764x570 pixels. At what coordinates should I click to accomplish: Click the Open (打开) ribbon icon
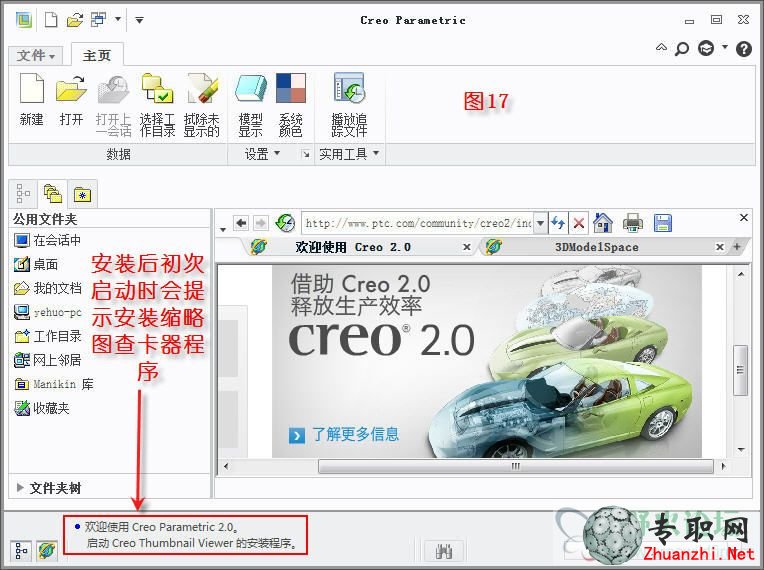click(x=71, y=89)
